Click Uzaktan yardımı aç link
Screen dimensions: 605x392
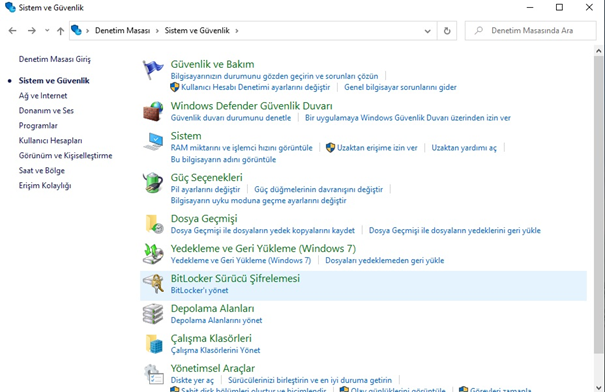(464, 148)
